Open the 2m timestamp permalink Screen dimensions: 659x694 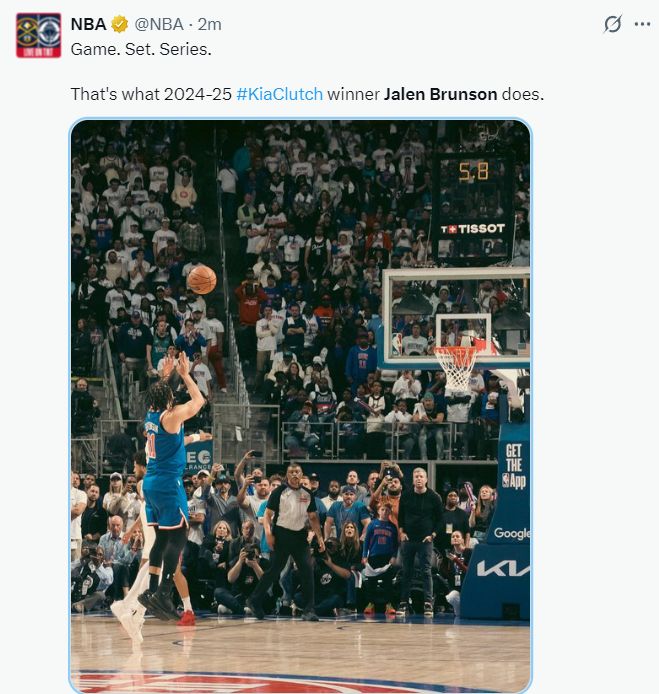coord(209,24)
